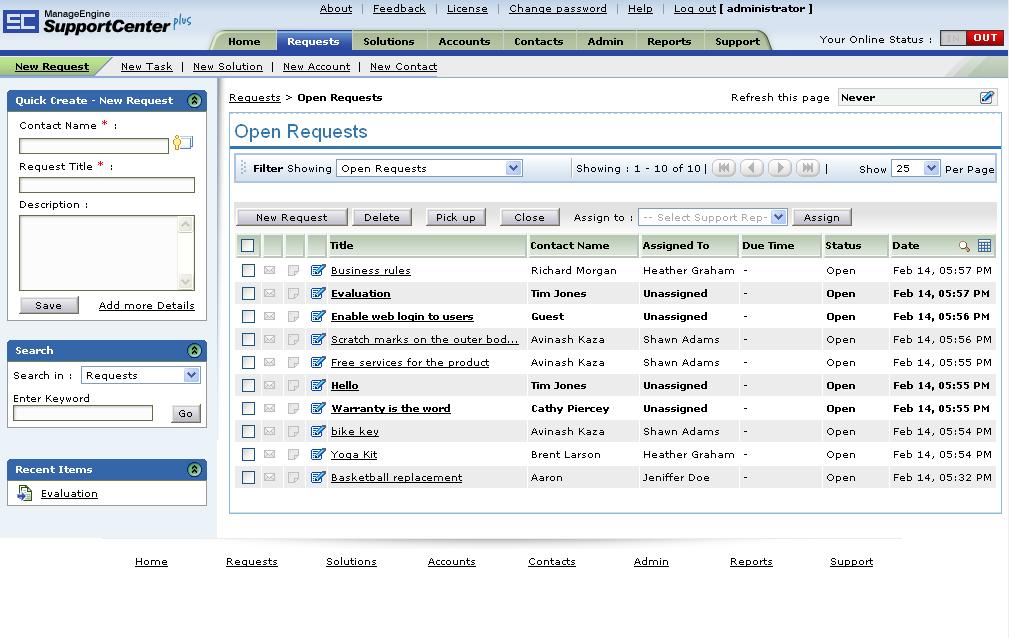
Task: Go to the last page navigation arrow
Action: tap(808, 168)
